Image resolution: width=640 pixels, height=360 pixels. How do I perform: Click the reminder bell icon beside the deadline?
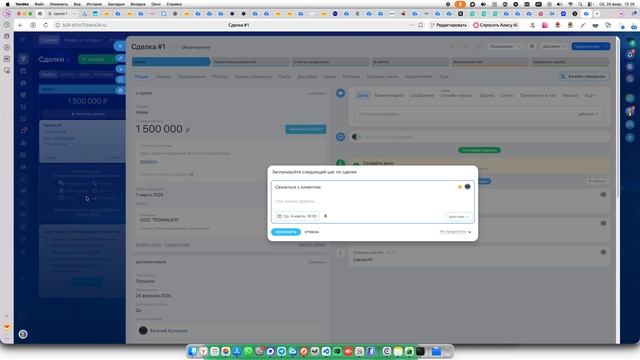pos(325,216)
